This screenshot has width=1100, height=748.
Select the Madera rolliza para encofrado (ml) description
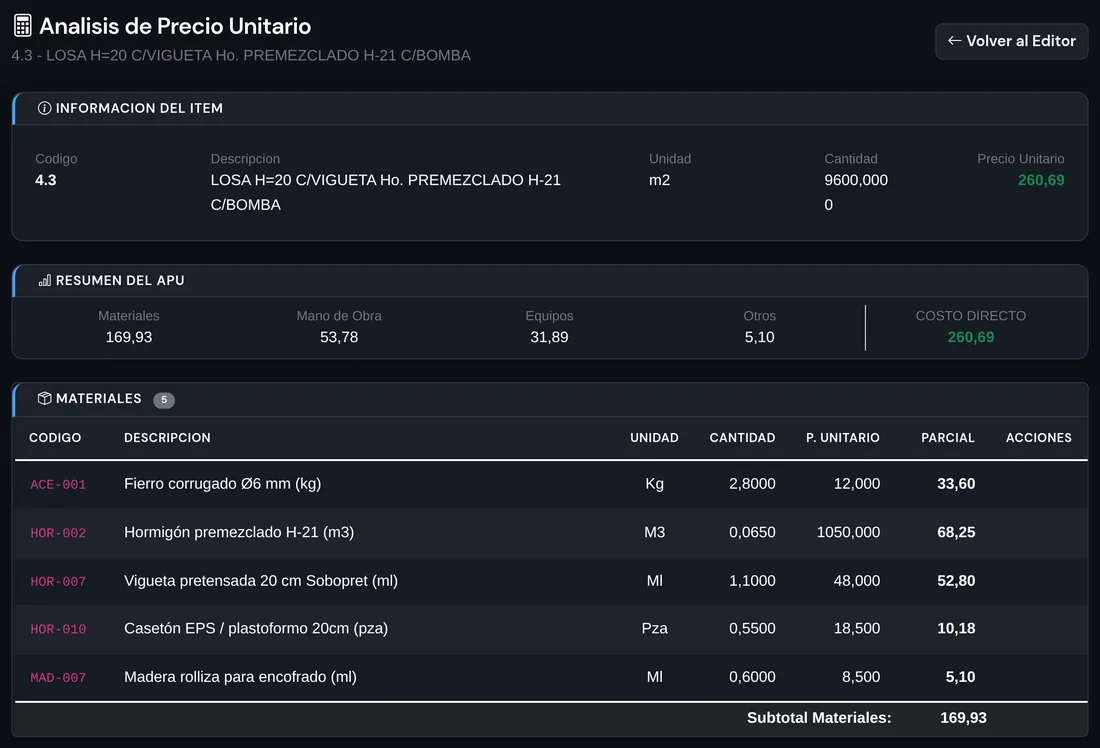click(241, 676)
